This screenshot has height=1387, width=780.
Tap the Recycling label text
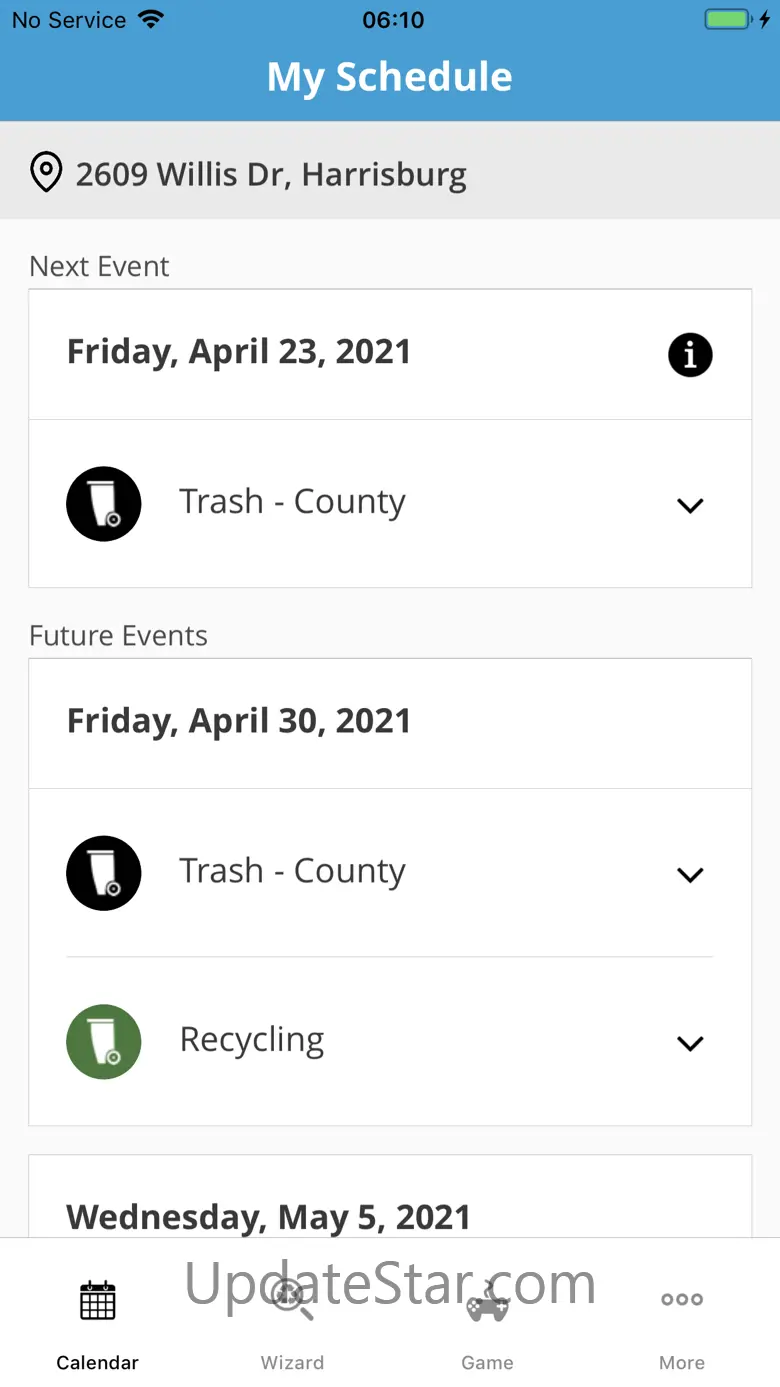(x=252, y=1040)
